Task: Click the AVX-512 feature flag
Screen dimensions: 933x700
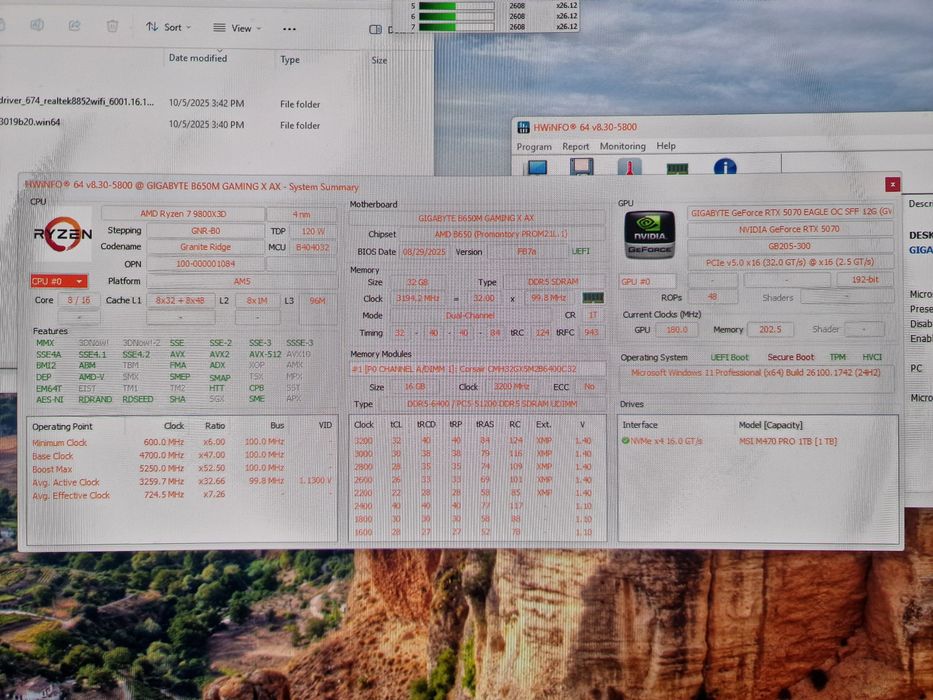Action: 265,354
